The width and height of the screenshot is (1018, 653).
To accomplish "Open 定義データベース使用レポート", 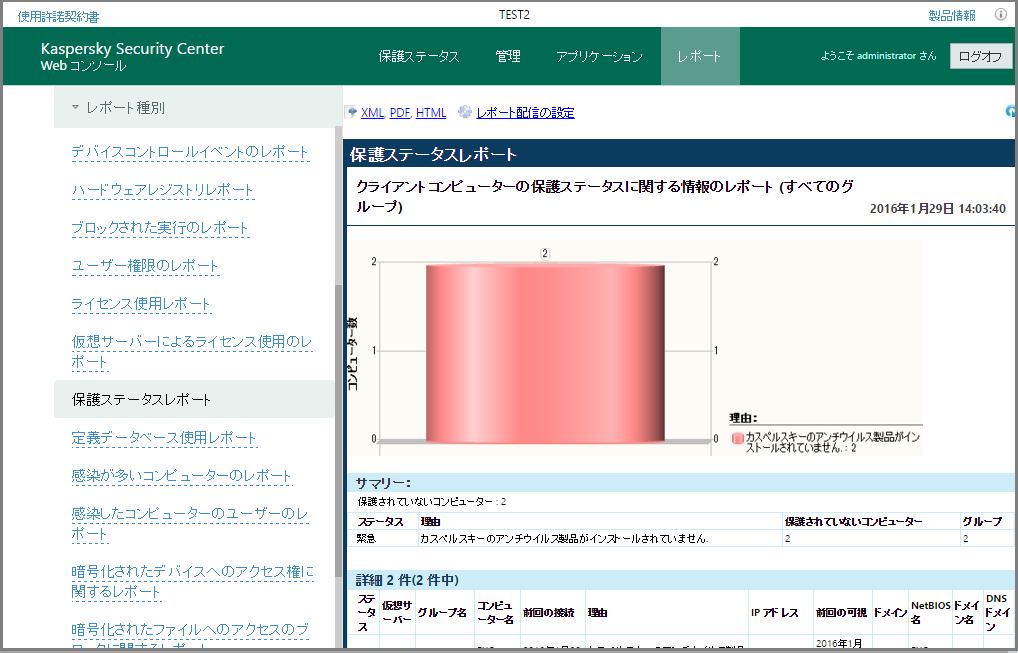I will pyautogui.click(x=164, y=437).
